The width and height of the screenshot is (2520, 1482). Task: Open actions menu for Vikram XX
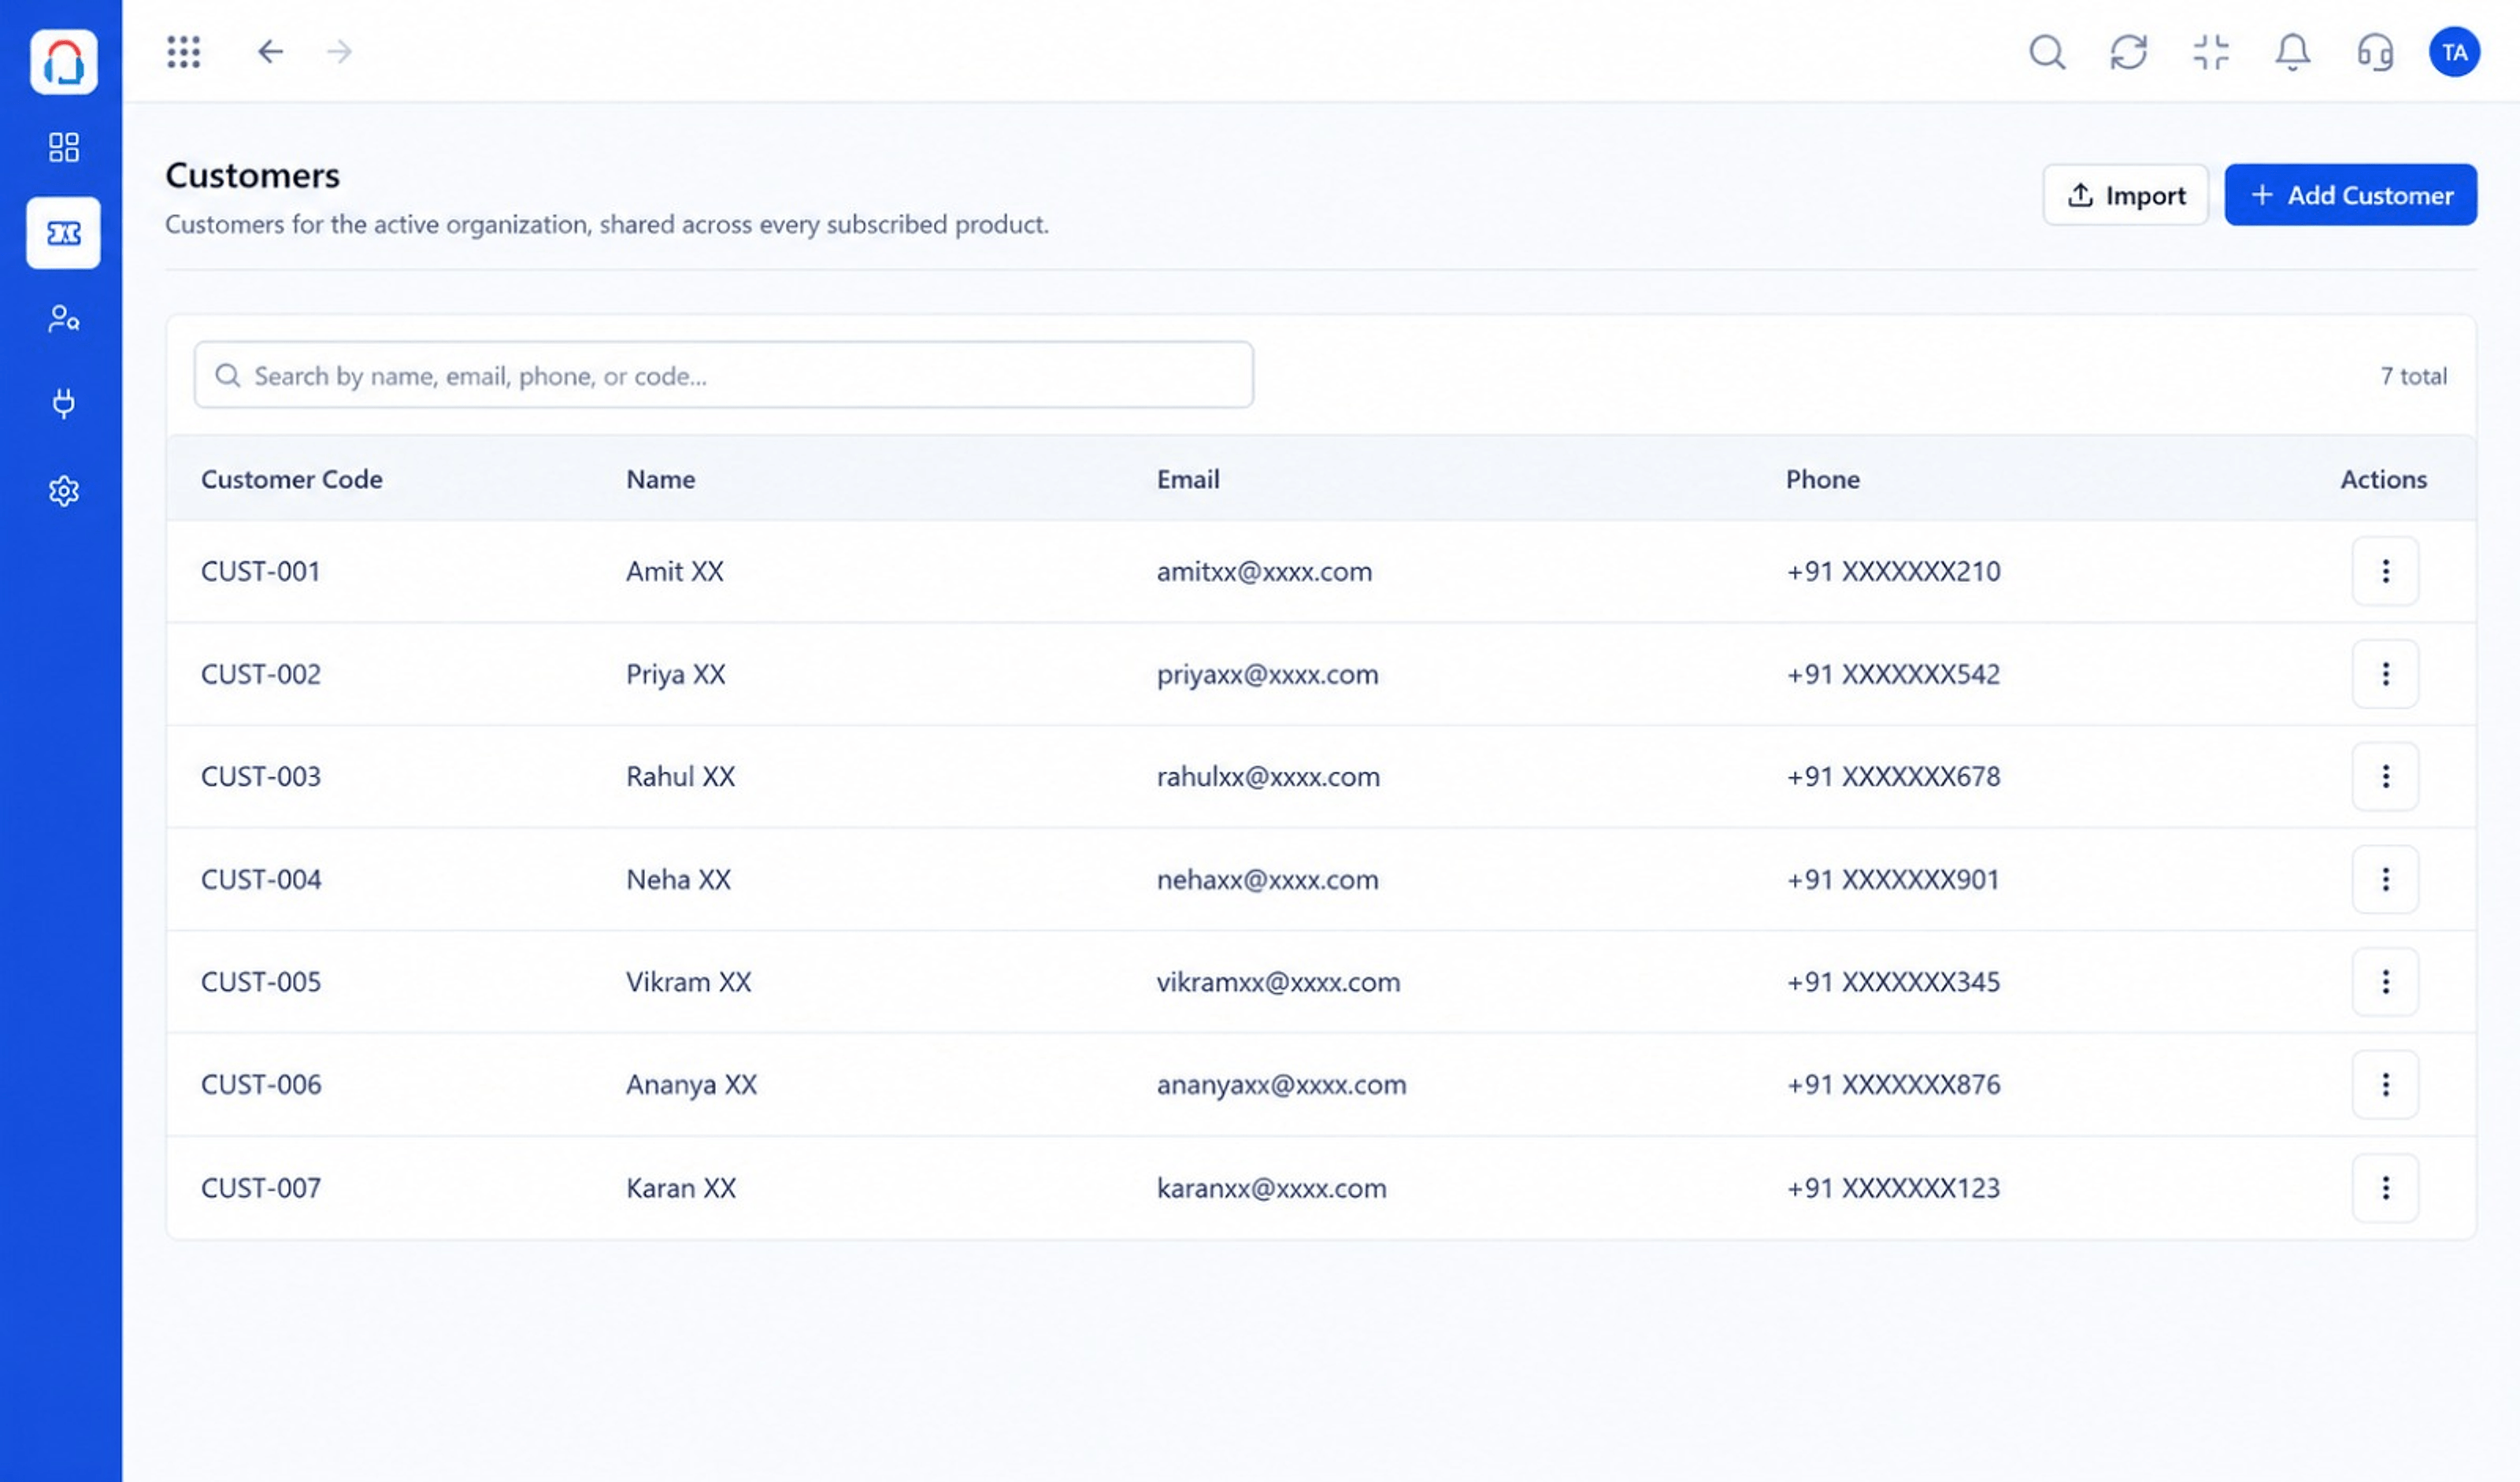[2385, 982]
